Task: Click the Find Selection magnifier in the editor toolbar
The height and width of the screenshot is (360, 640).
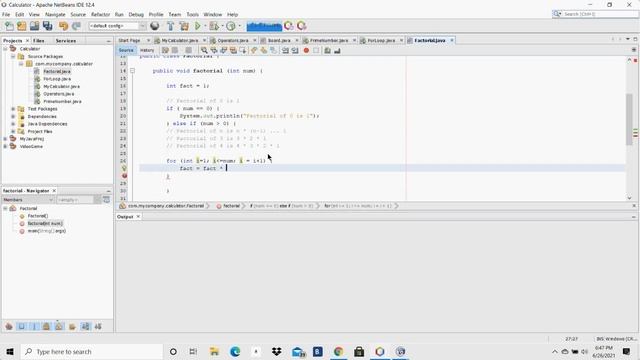Action: point(204,51)
